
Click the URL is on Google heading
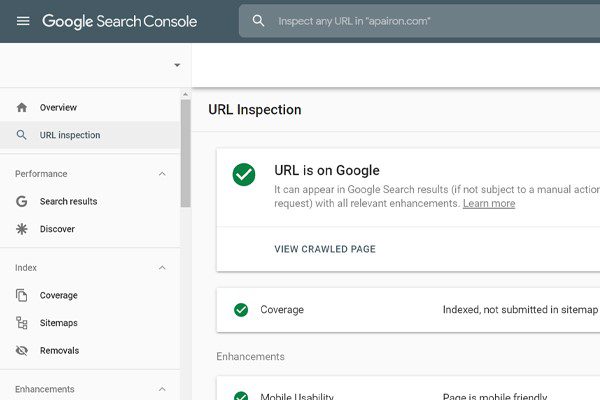pyautogui.click(x=327, y=170)
